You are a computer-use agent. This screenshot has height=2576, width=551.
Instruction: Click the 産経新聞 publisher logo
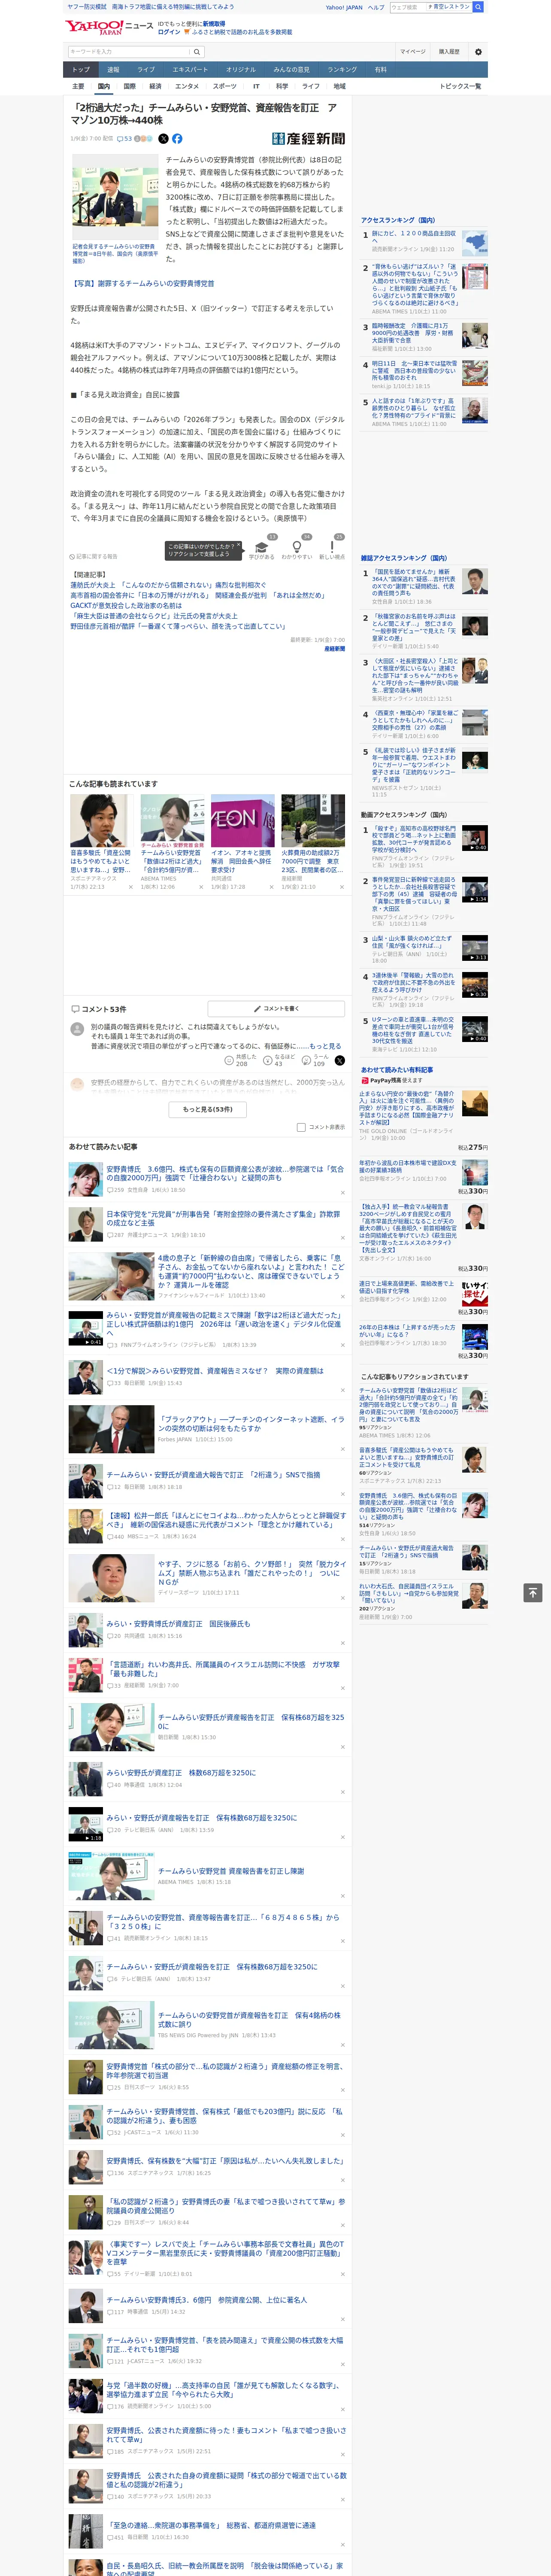pos(308,139)
